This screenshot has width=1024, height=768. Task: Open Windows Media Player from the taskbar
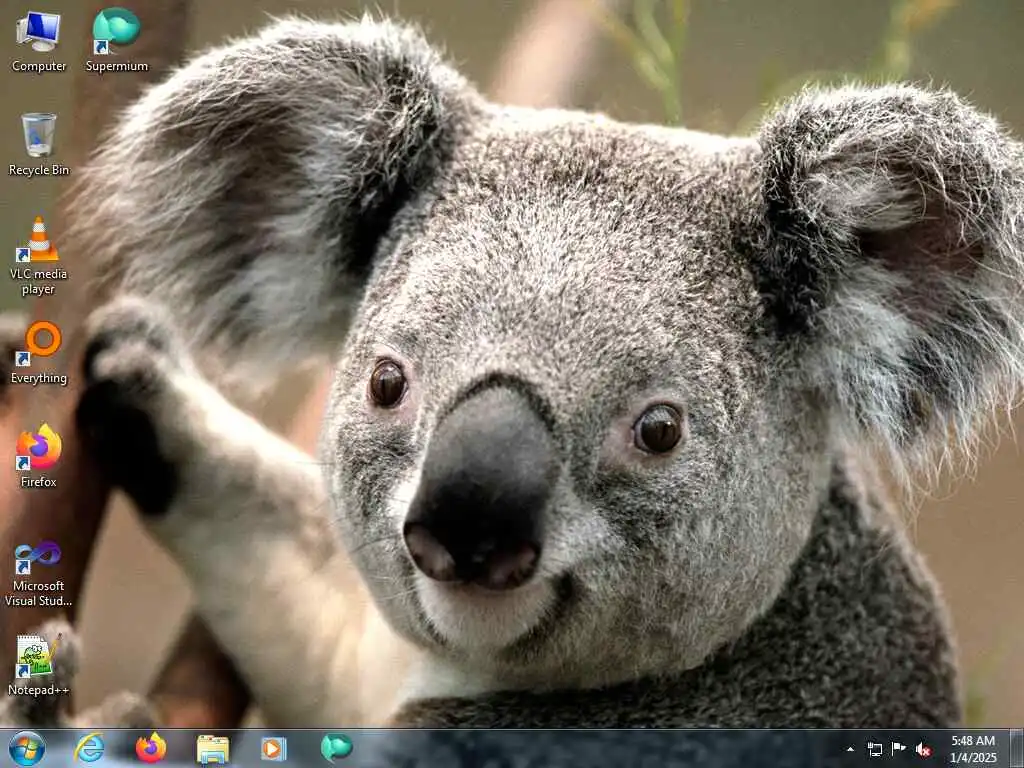click(274, 748)
